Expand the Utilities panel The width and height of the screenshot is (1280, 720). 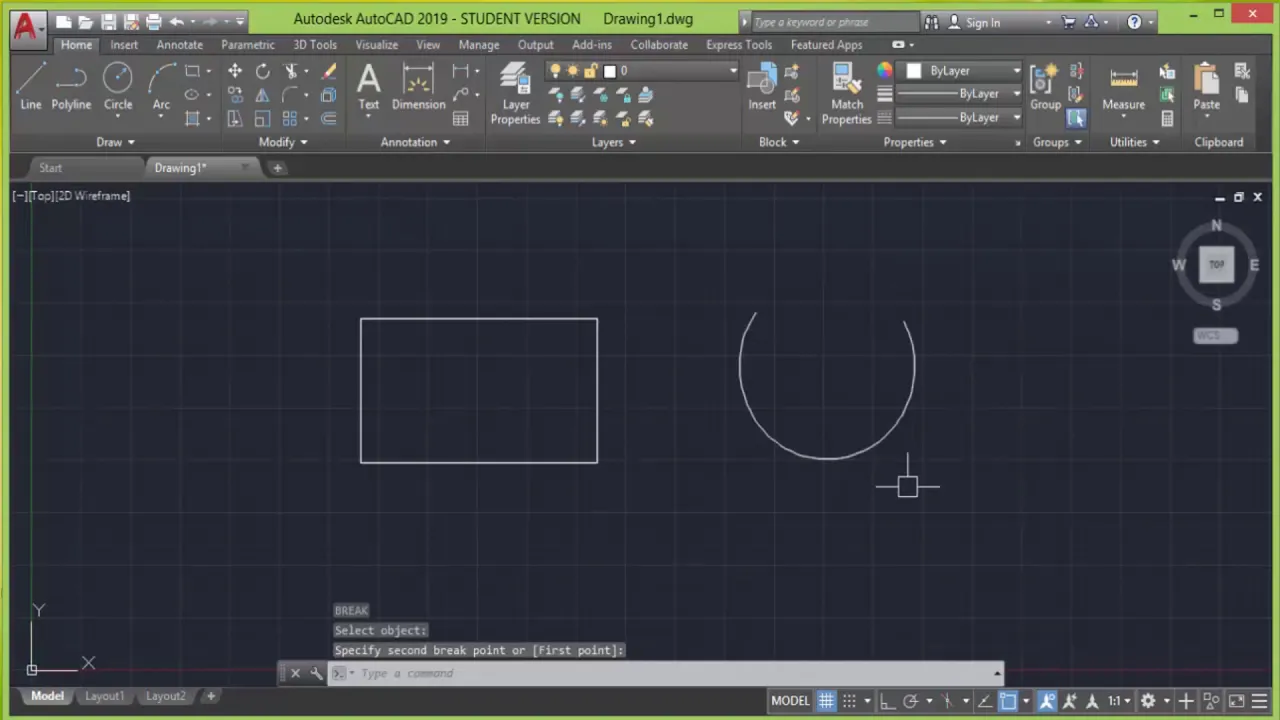click(1134, 142)
